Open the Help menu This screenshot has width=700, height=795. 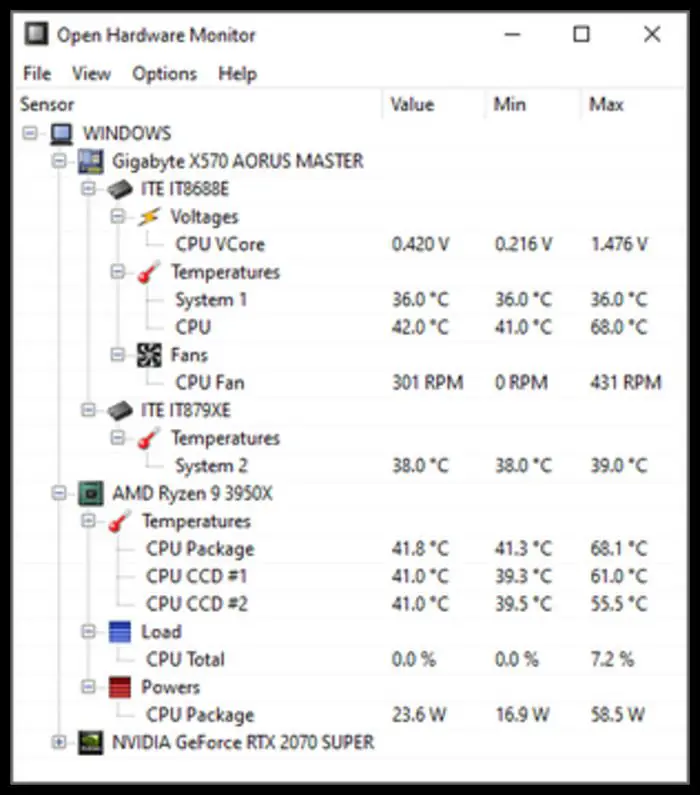(237, 74)
